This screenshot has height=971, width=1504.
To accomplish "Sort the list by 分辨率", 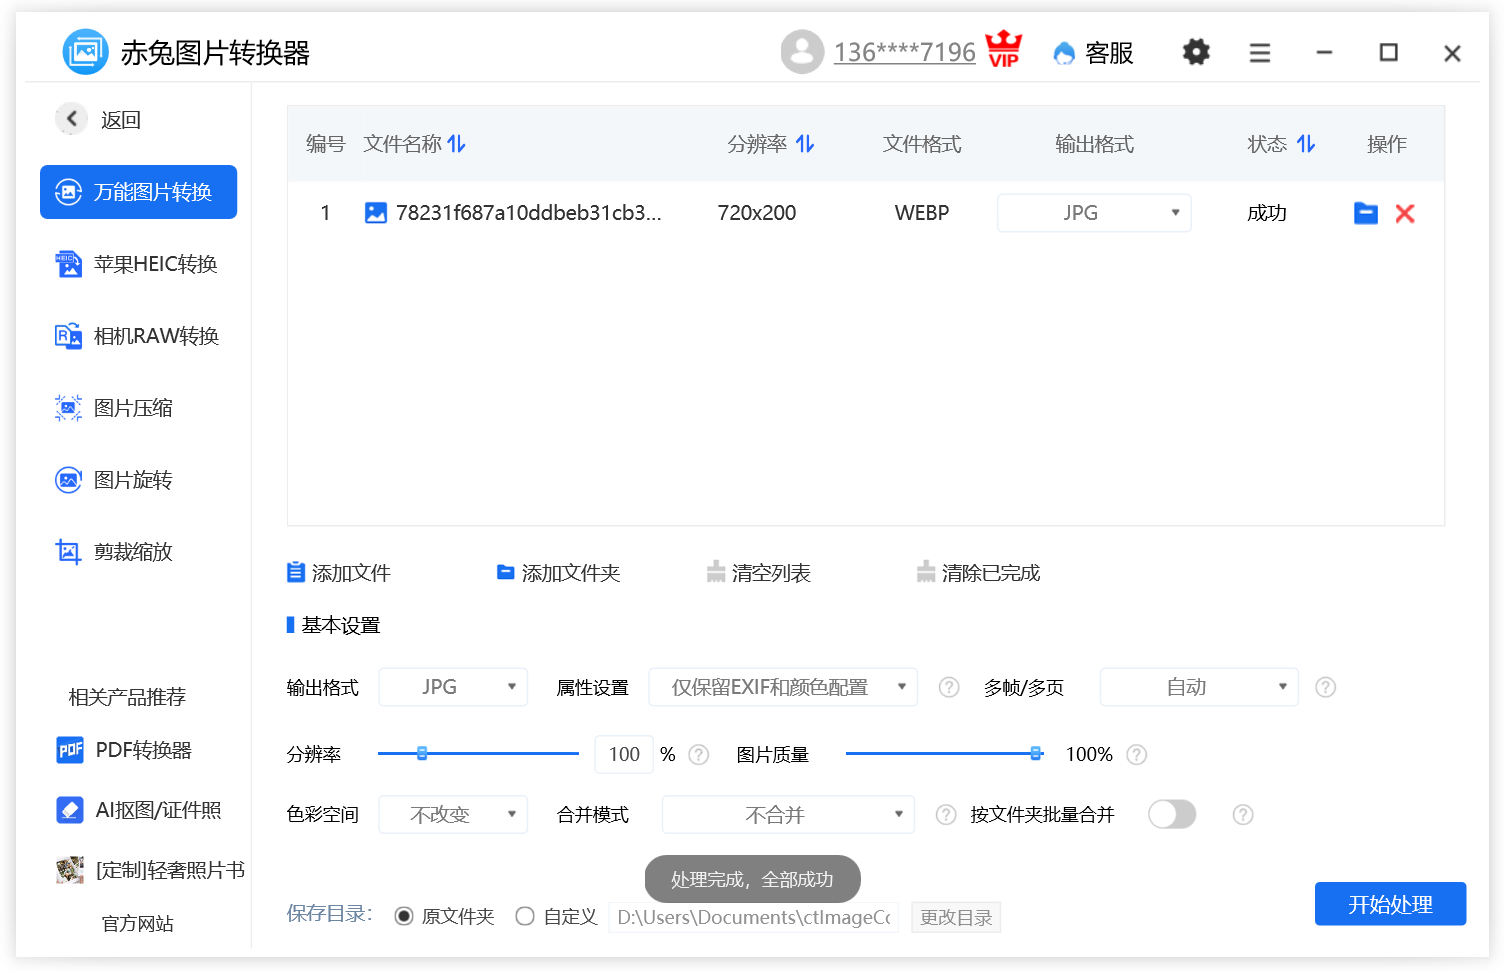I will click(x=805, y=144).
